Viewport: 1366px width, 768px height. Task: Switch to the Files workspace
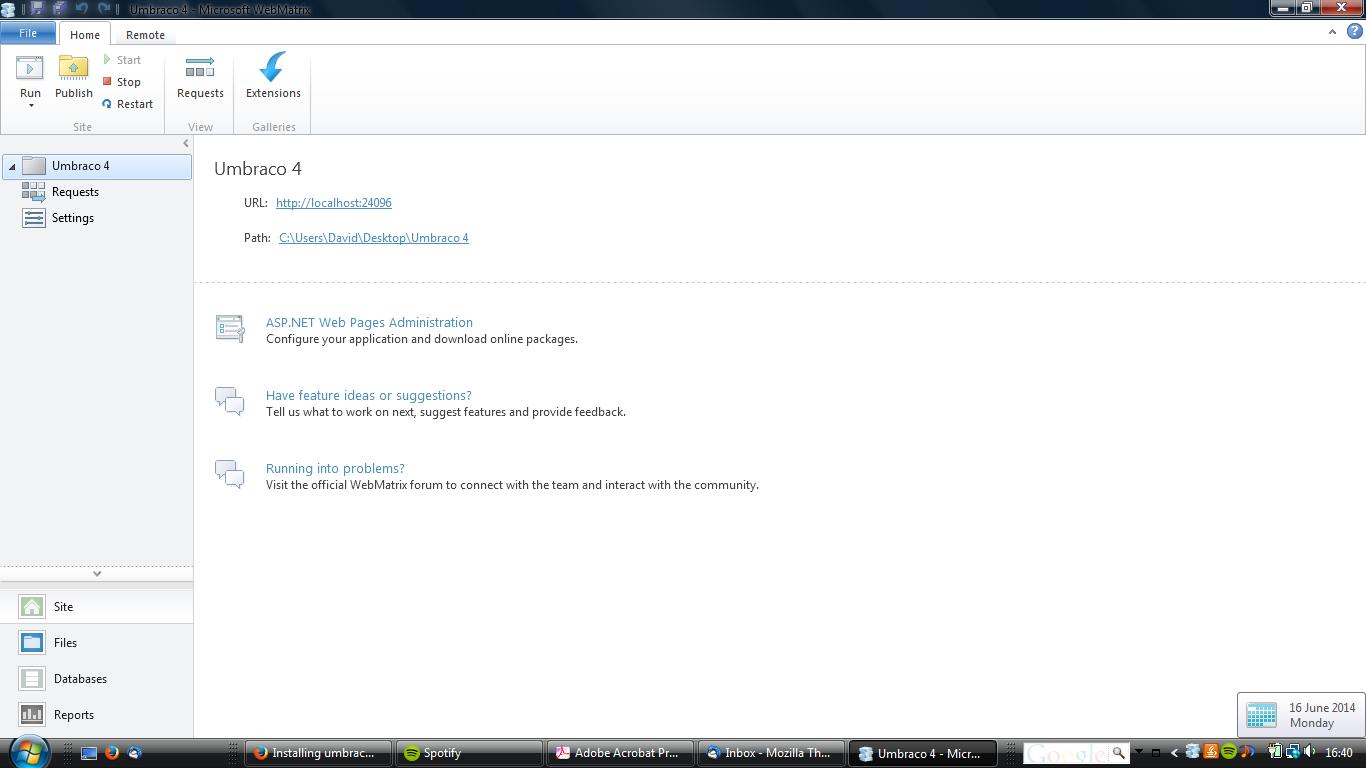pyautogui.click(x=97, y=643)
